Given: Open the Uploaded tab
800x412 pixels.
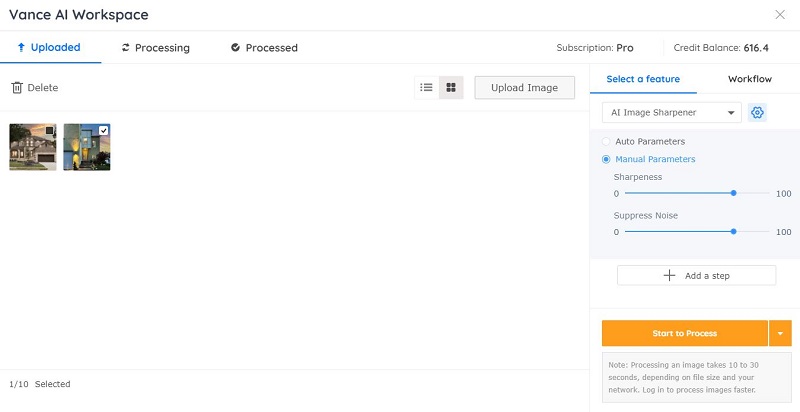Looking at the screenshot, I should pyautogui.click(x=50, y=47).
